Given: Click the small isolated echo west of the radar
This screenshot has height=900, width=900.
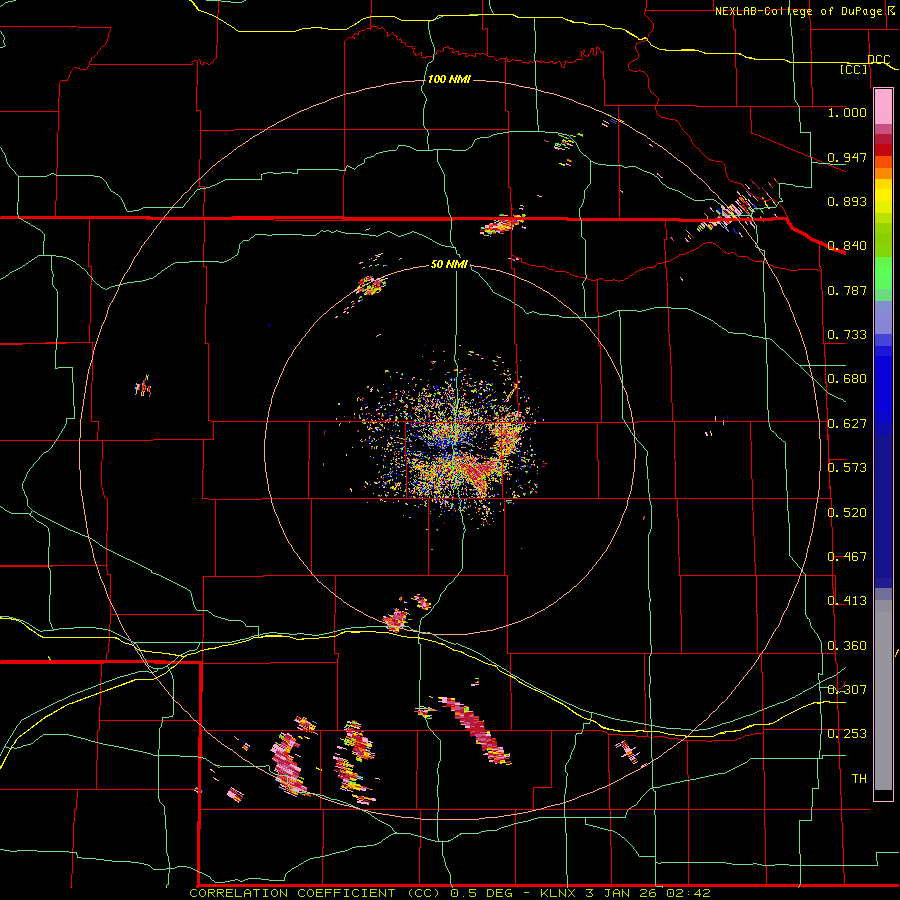Looking at the screenshot, I should [143, 386].
